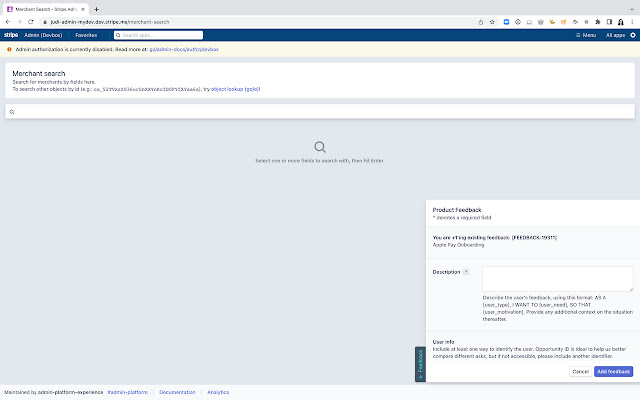Click the Stripe logo
This screenshot has height=400, width=640.
tap(11, 35)
